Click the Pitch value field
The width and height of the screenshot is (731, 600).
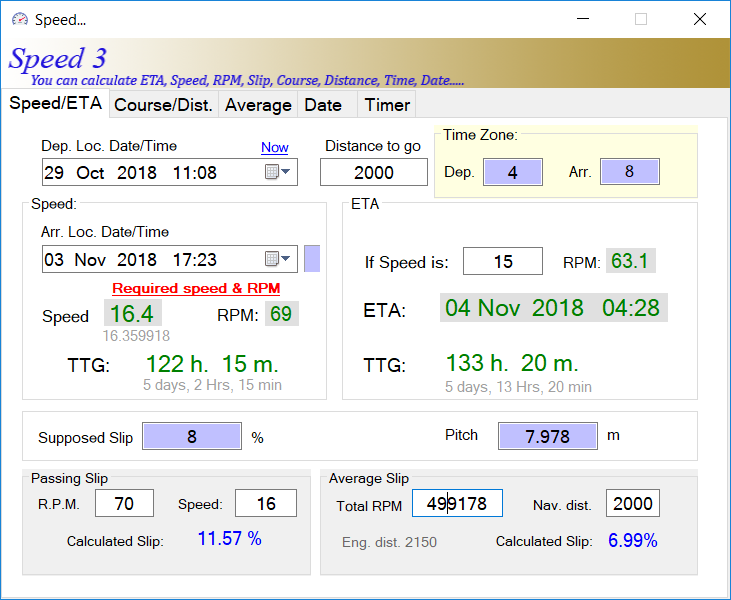(547, 437)
